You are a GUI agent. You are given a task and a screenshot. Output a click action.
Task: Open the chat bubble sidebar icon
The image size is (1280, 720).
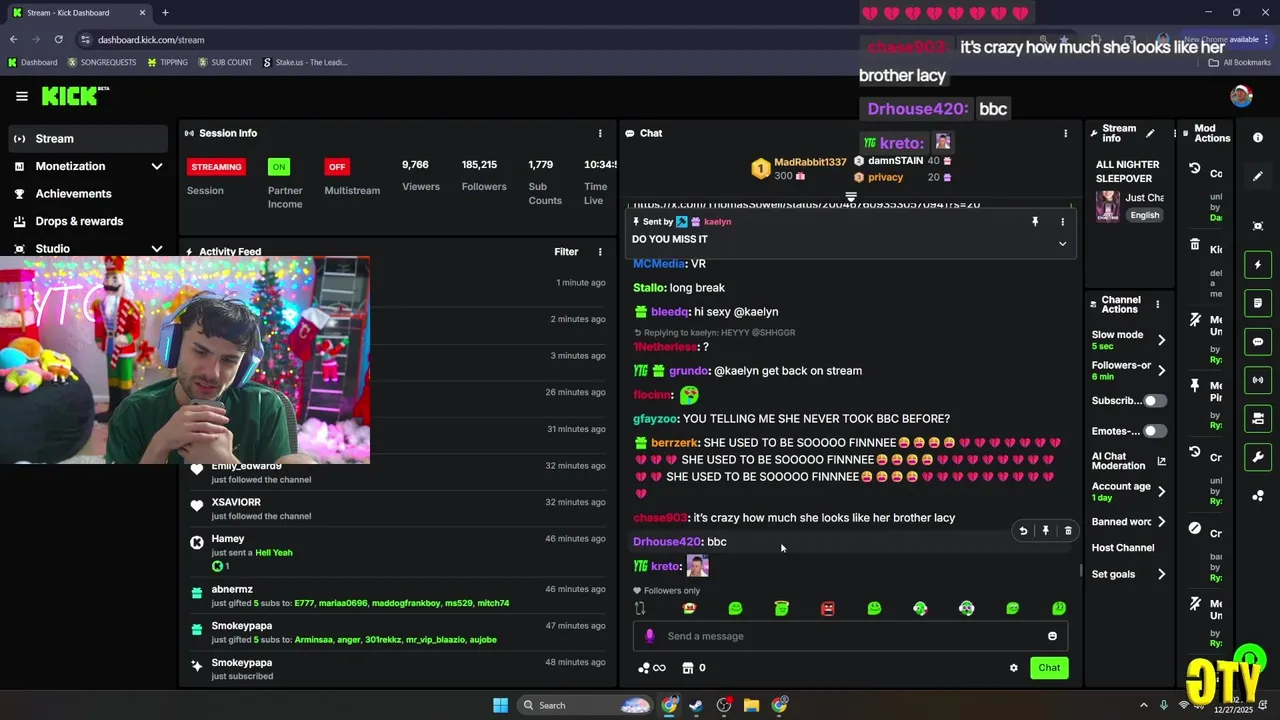pyautogui.click(x=1258, y=342)
